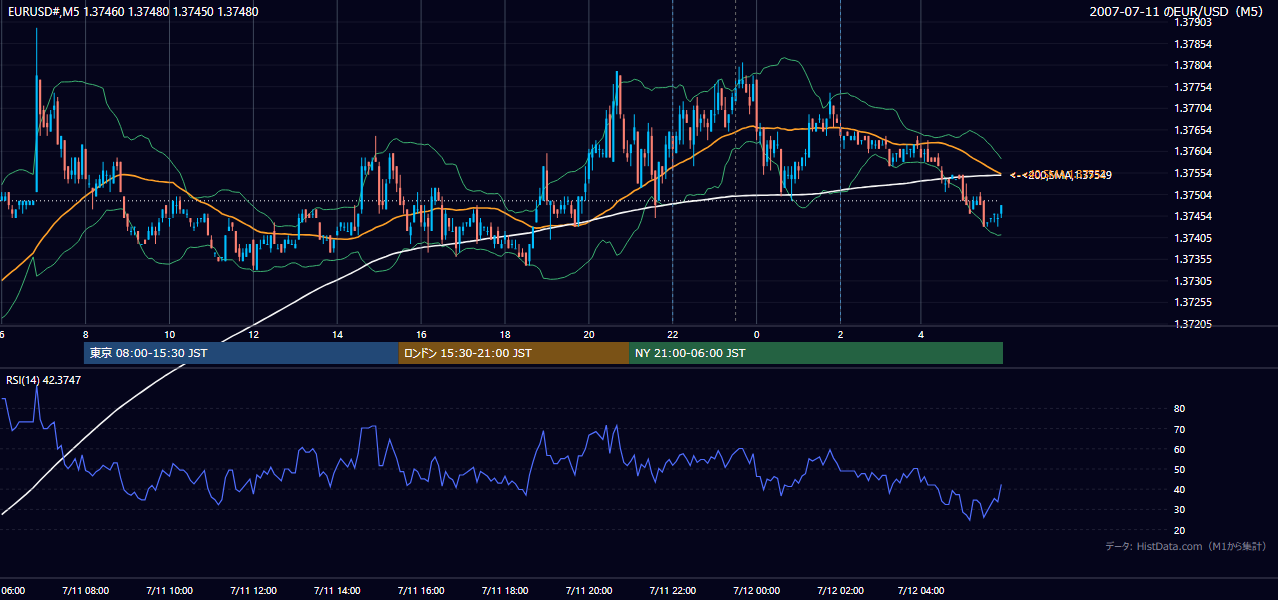Click bottom time label 7/11 16:00
The image size is (1278, 600).
[x=421, y=591]
